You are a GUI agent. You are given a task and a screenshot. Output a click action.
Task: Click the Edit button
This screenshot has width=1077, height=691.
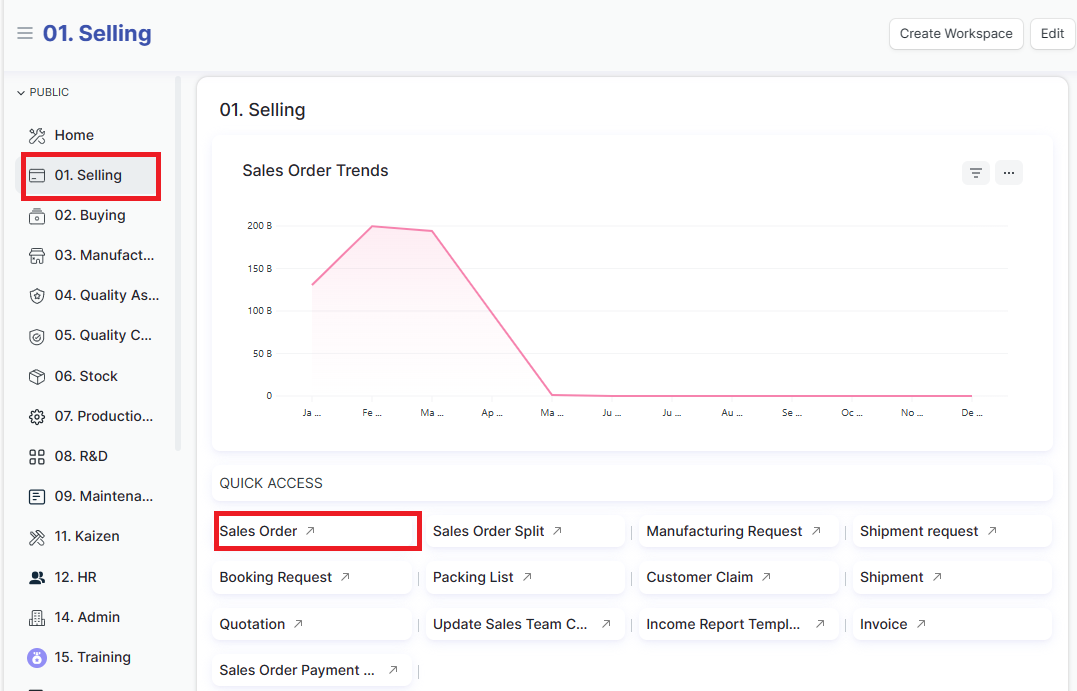pos(1052,33)
